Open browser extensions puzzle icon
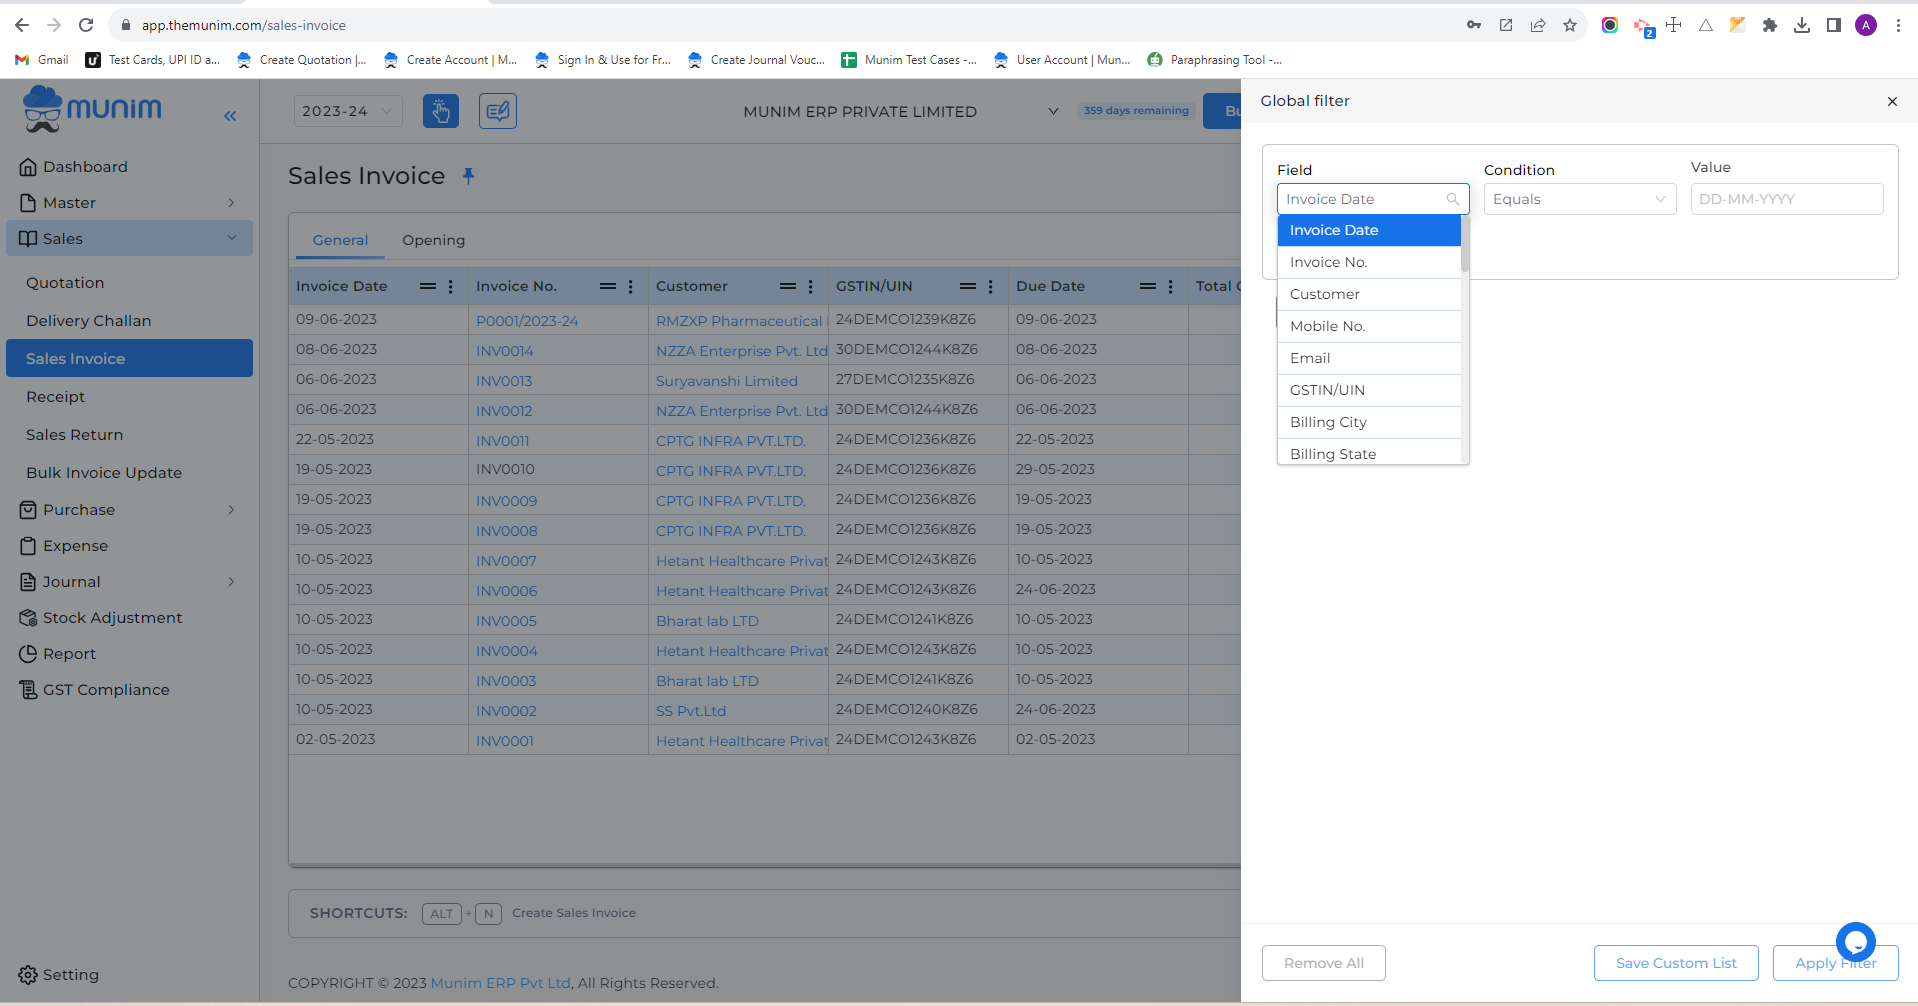Image resolution: width=1918 pixels, height=1006 pixels. tap(1770, 25)
